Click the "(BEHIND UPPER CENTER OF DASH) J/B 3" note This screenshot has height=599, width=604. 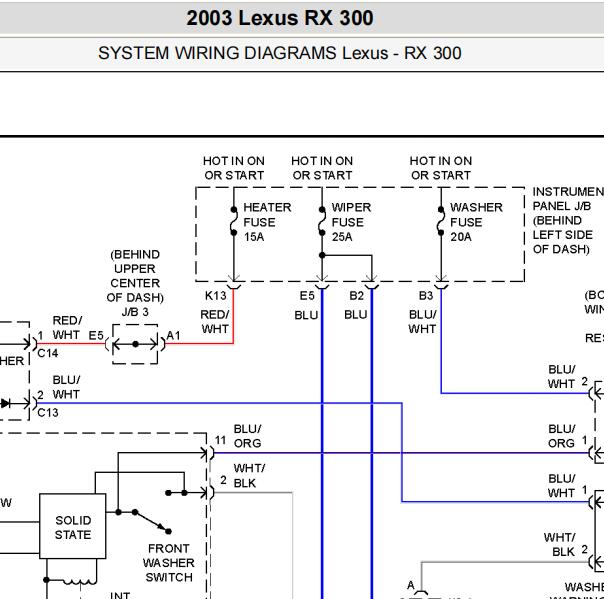[135, 283]
